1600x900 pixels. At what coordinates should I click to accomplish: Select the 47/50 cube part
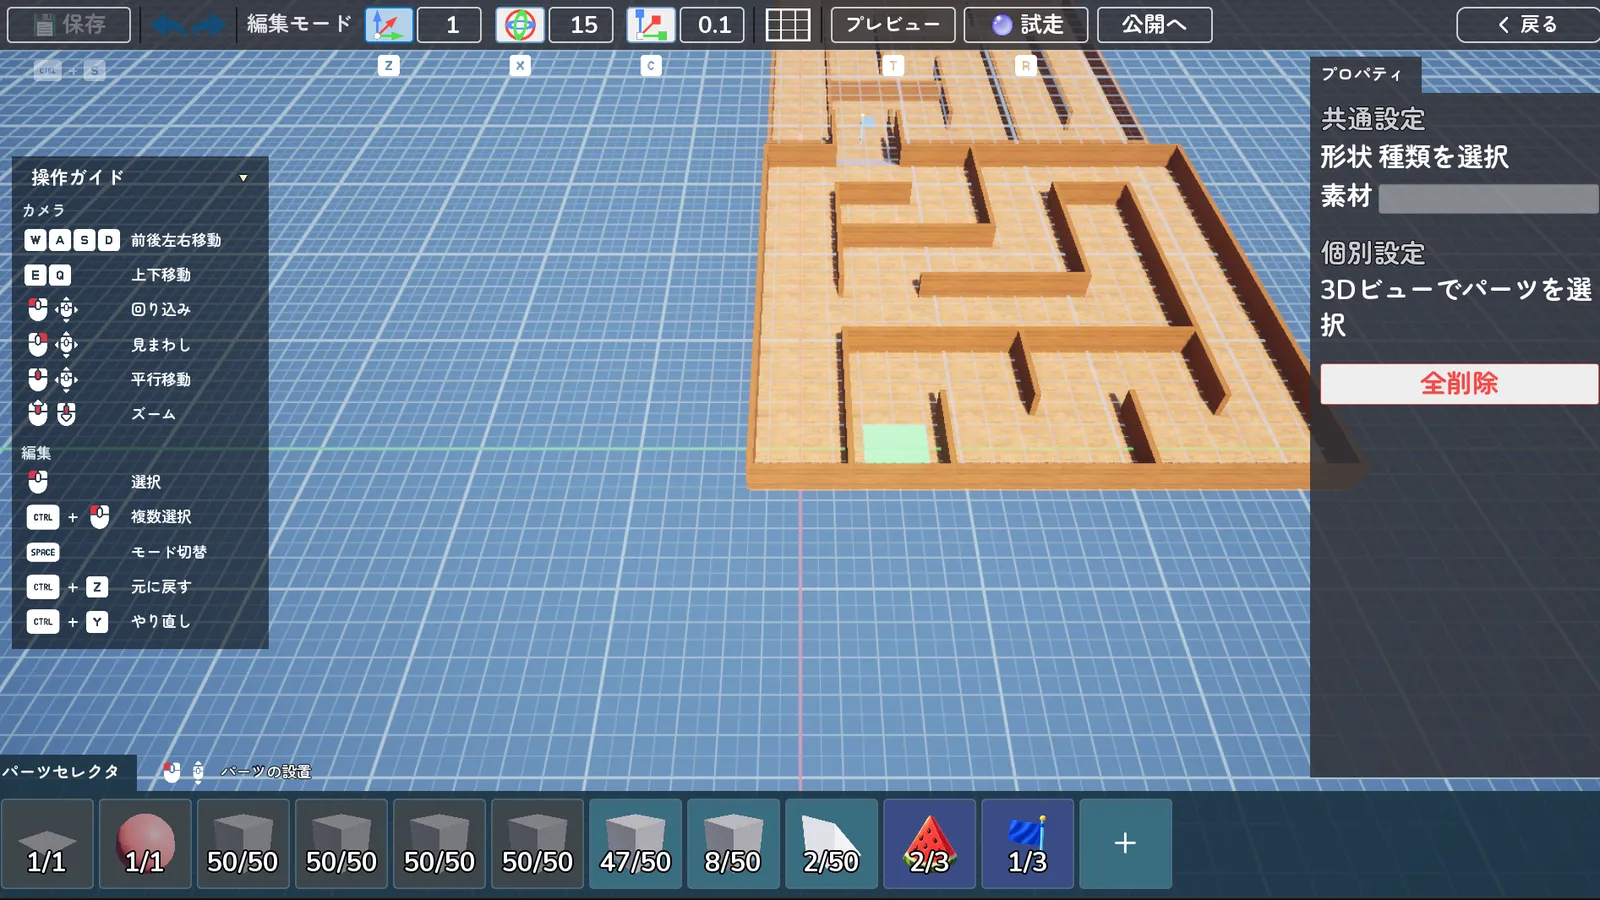(x=635, y=843)
